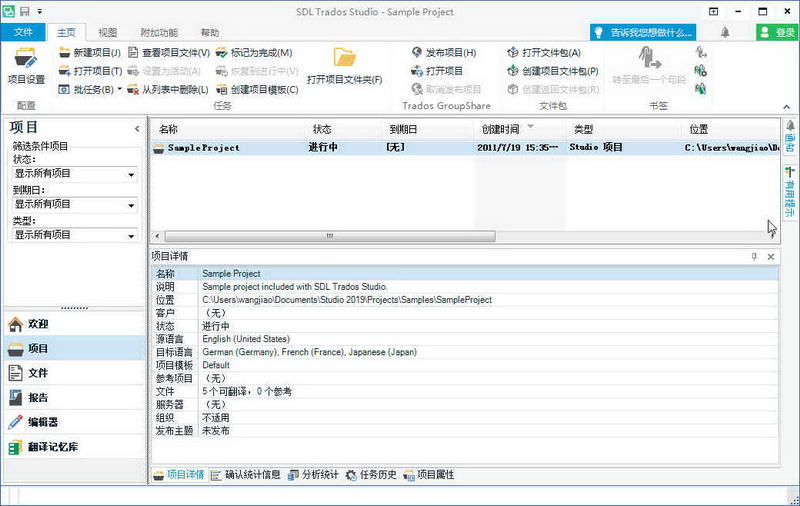The image size is (800, 506).
Task: Go to the 项目 projects view
Action: pyautogui.click(x=74, y=348)
